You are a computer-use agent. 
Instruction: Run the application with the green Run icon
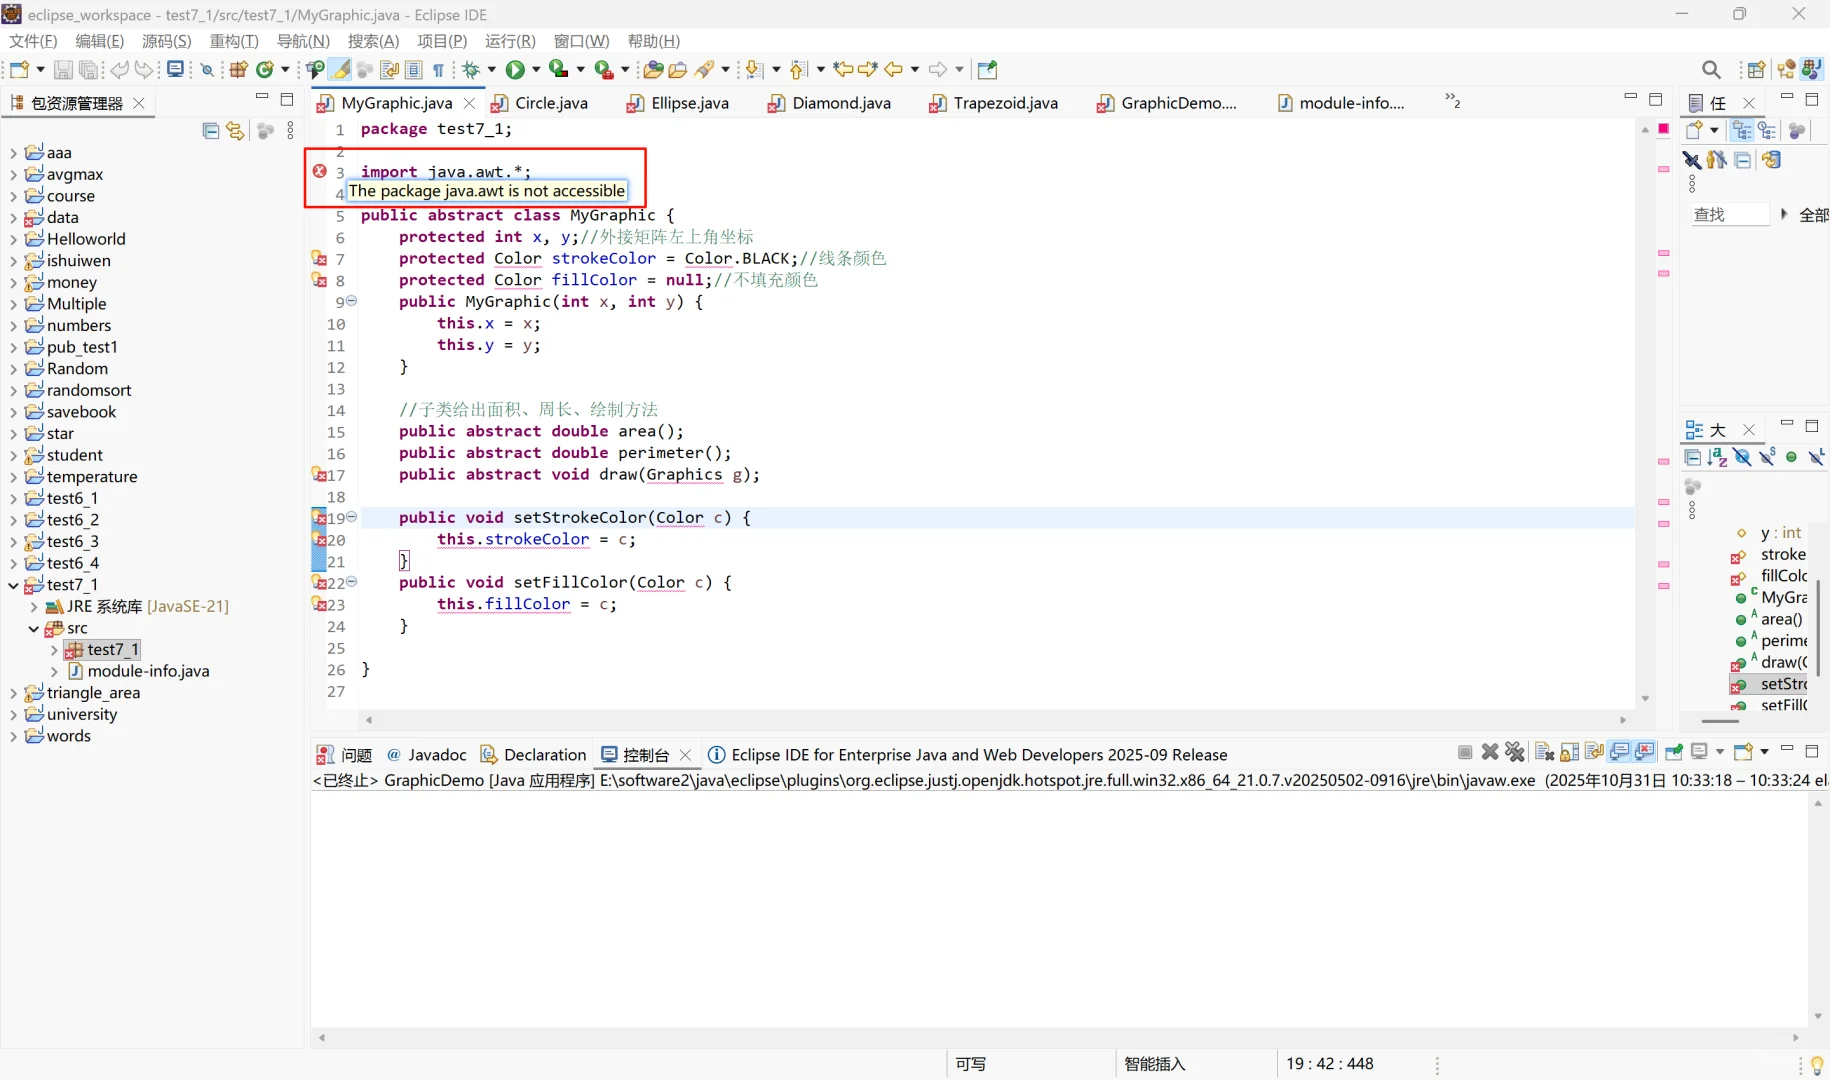(516, 69)
